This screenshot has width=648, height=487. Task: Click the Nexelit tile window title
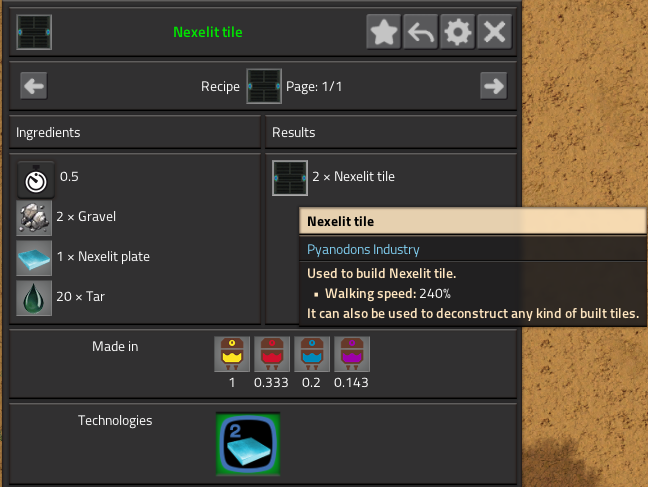[x=208, y=32]
